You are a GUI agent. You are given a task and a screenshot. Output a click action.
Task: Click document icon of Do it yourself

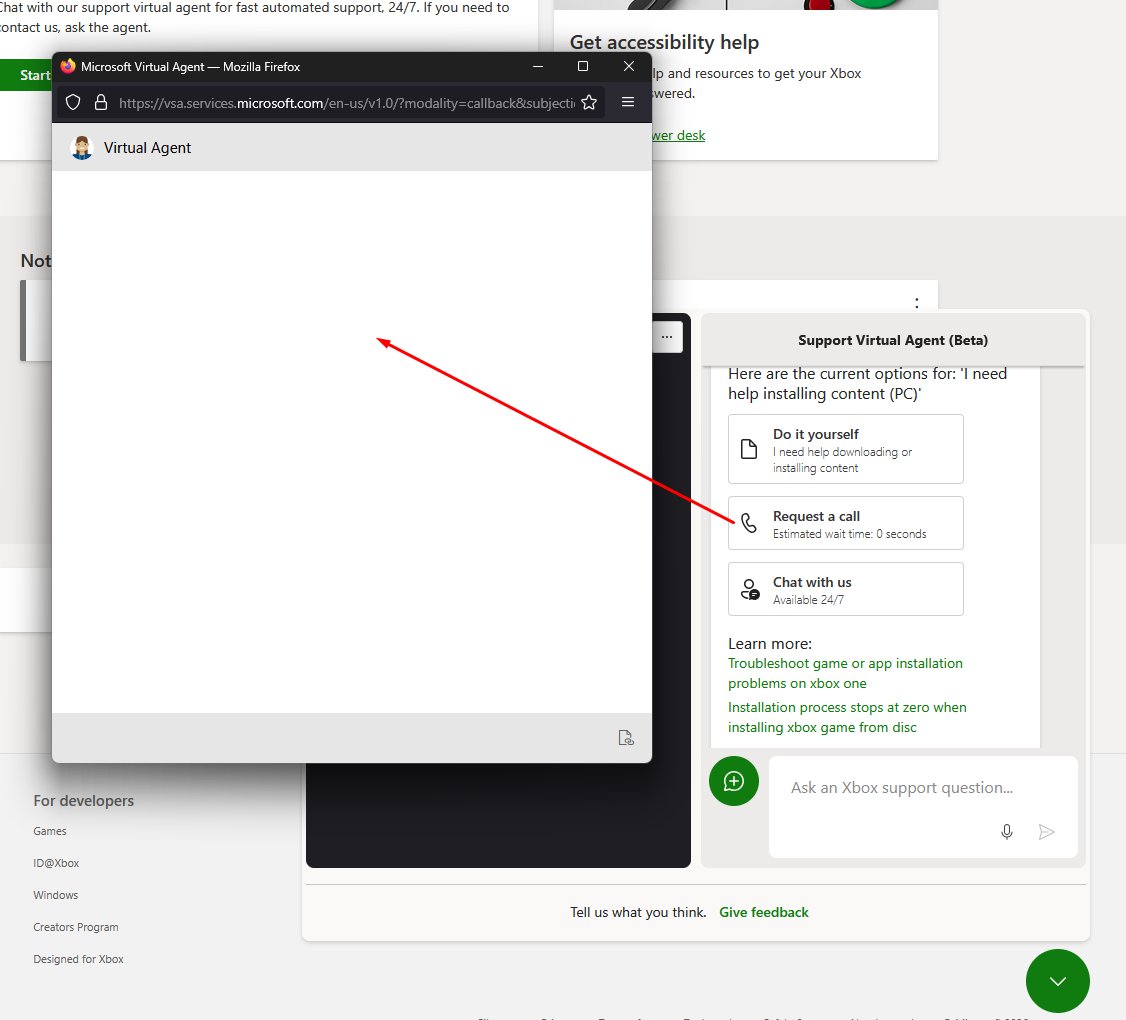click(748, 449)
